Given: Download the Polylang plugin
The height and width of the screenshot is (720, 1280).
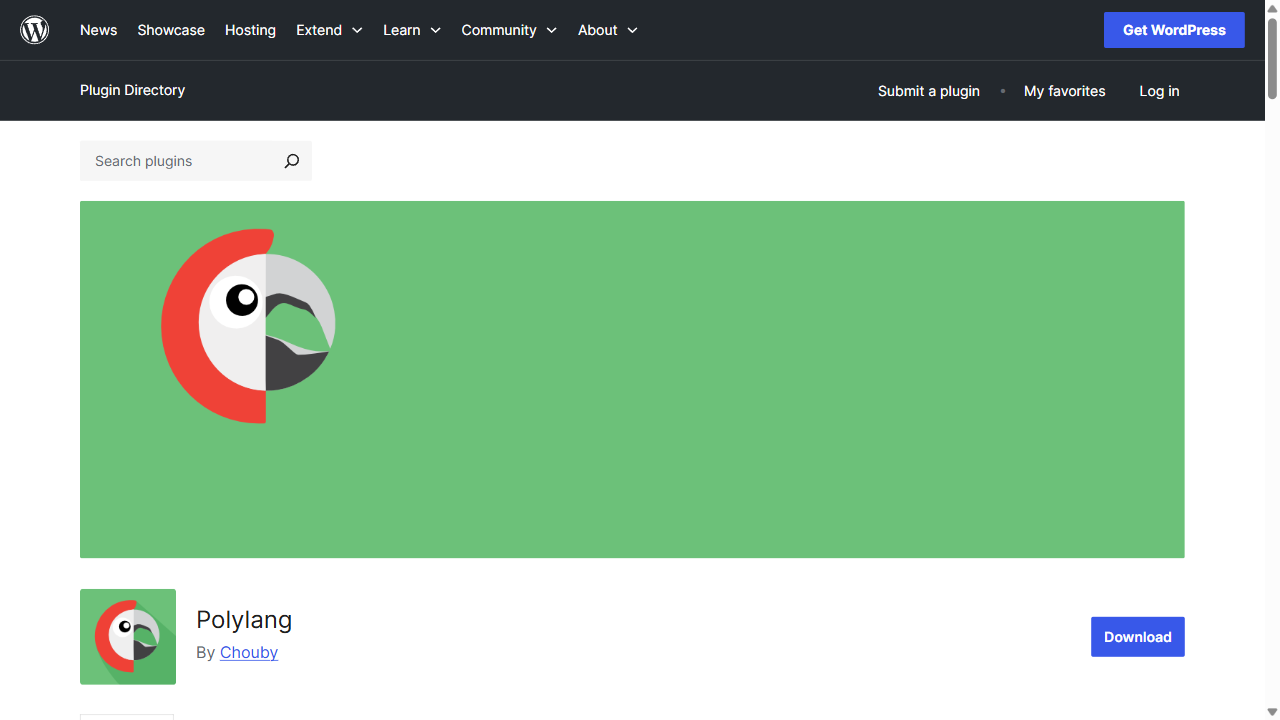Looking at the screenshot, I should pyautogui.click(x=1137, y=637).
